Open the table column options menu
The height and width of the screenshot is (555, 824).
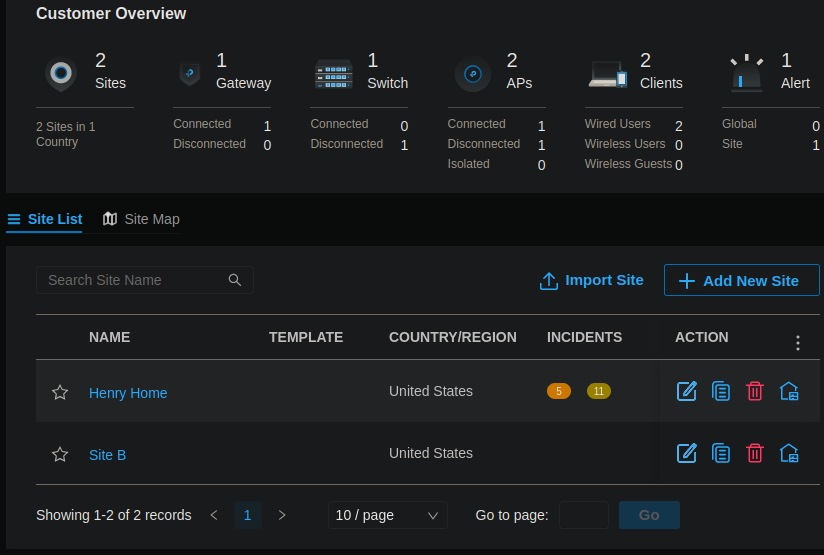[797, 343]
